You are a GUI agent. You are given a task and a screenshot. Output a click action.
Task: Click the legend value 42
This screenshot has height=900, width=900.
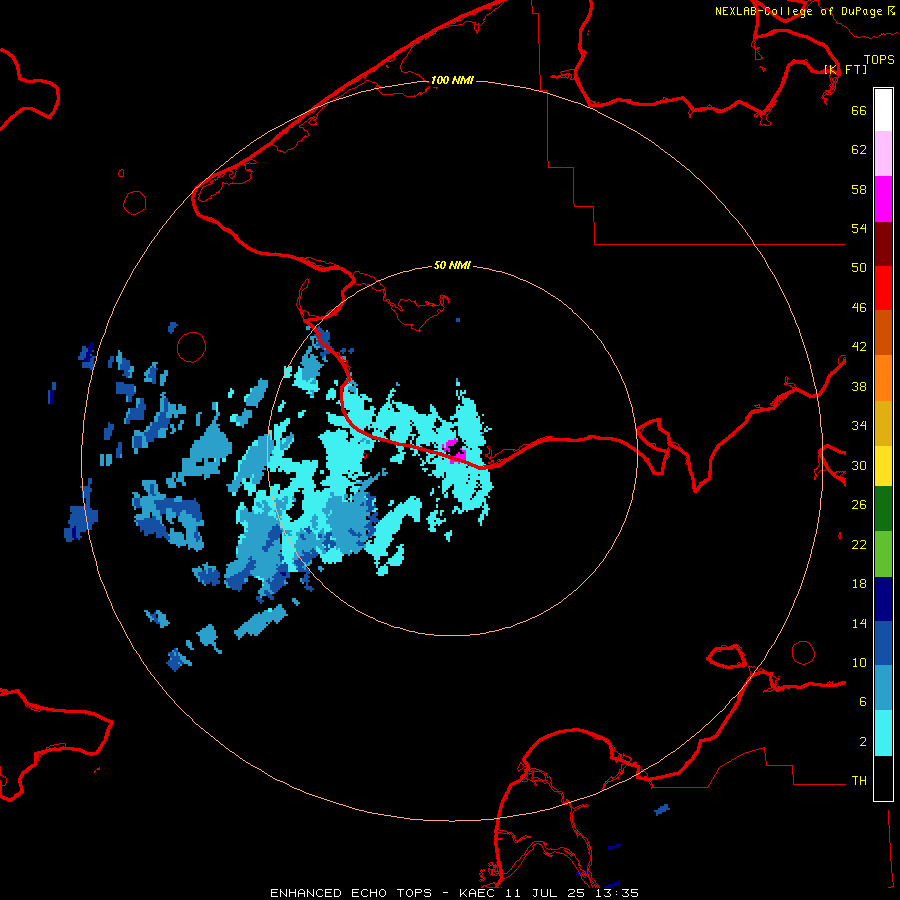[859, 346]
